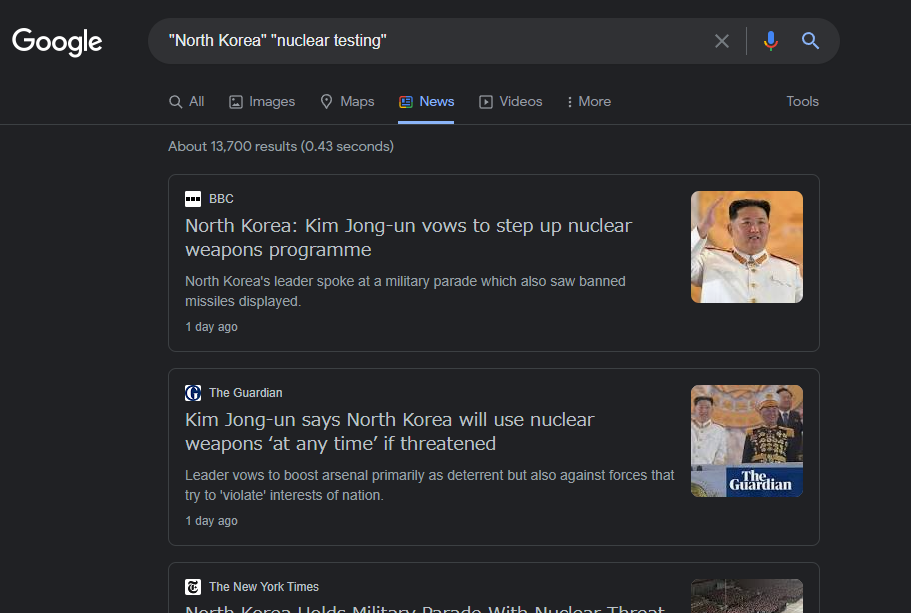The image size is (911, 613).
Task: Click the '1 day ago' under BBC article
Action: (x=211, y=327)
